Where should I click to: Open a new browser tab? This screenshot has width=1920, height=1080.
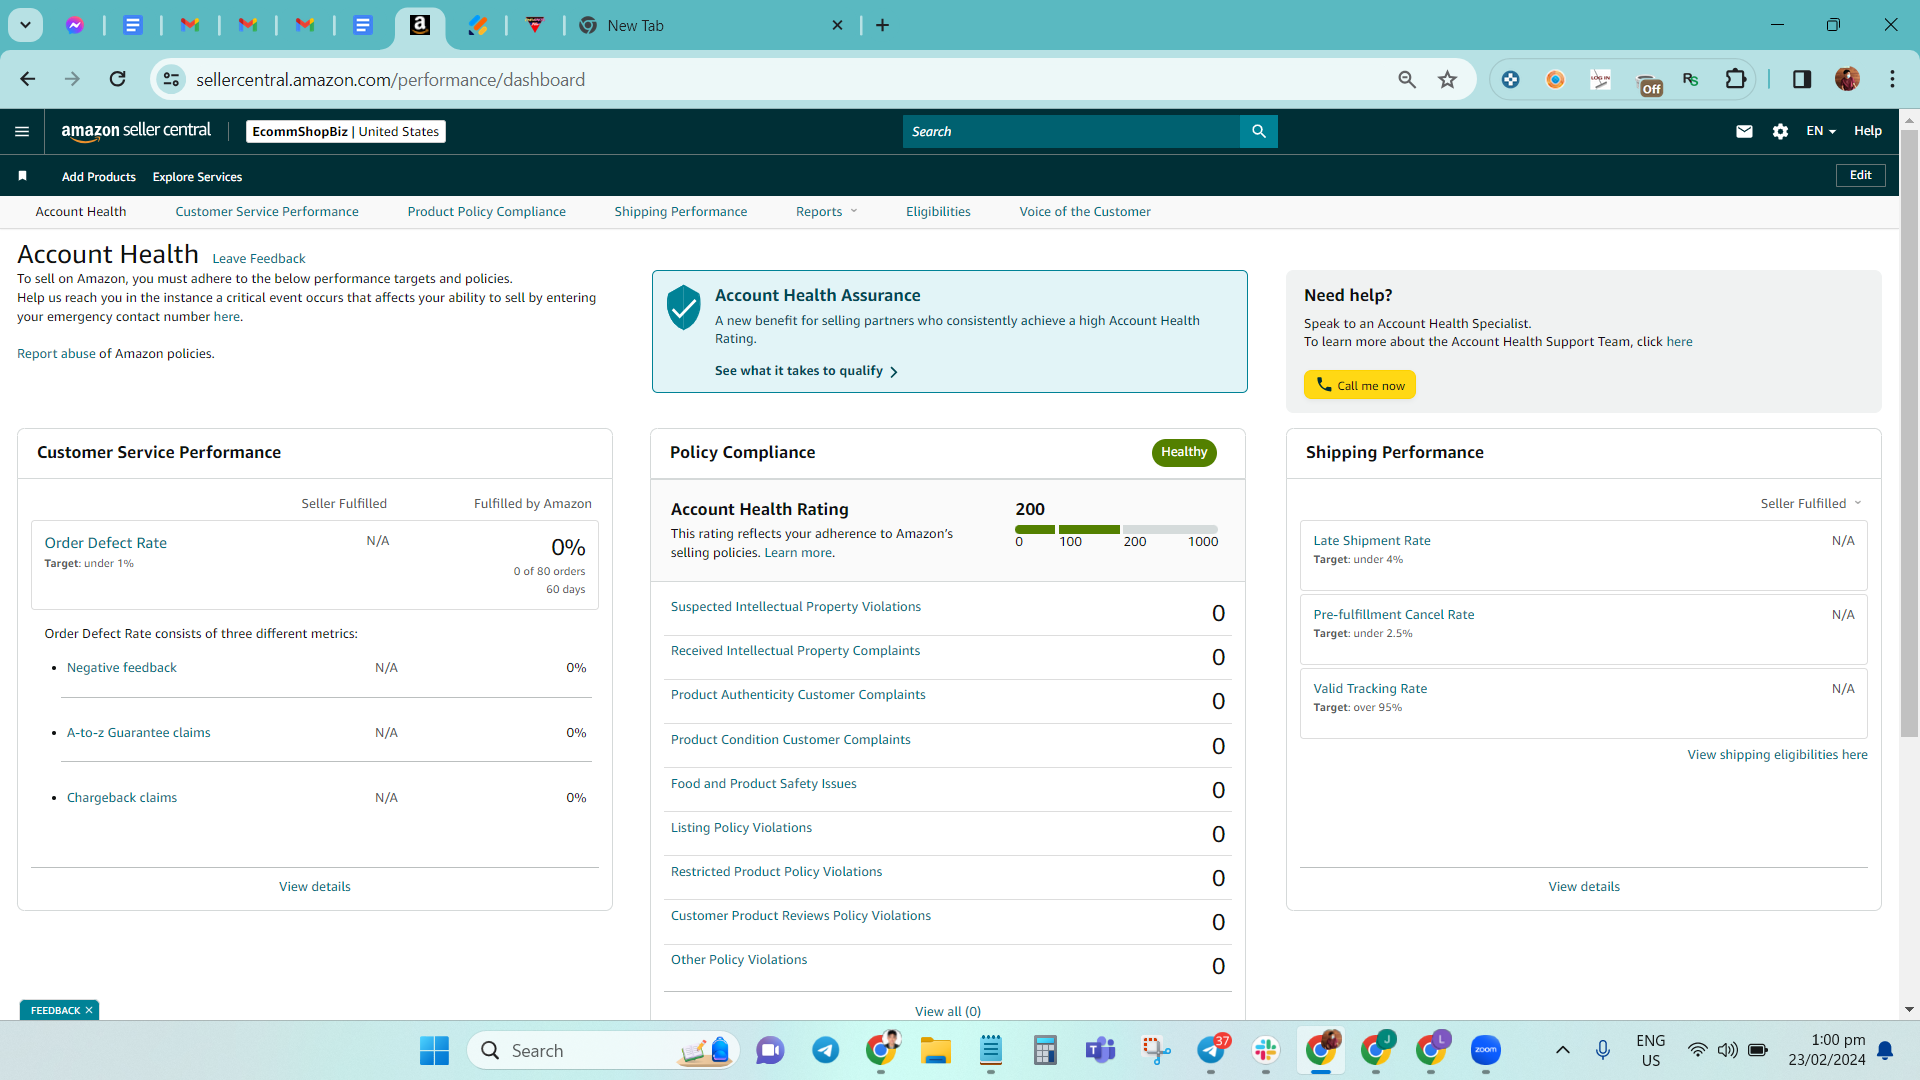882,25
